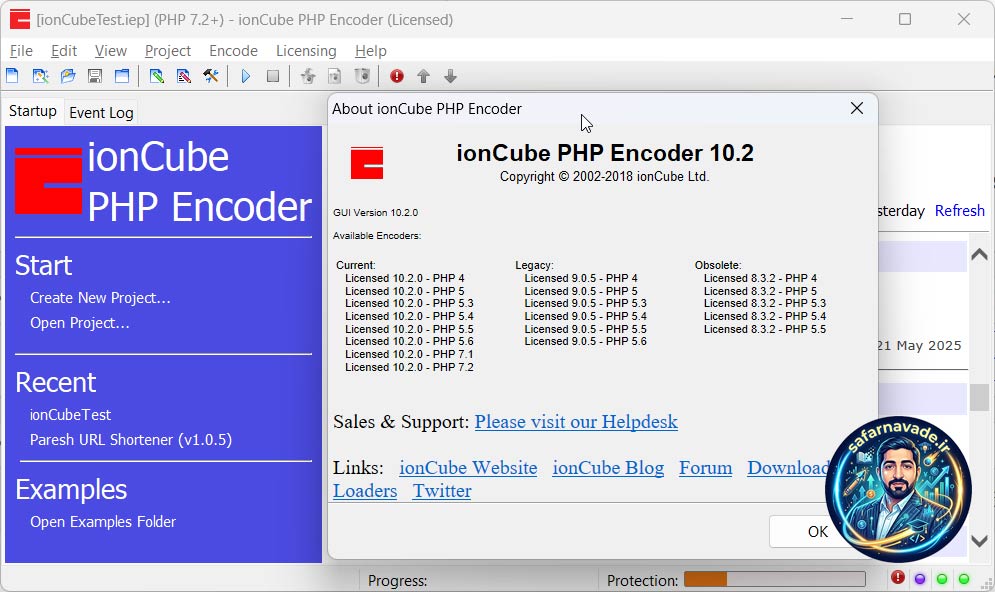Click the "Protection:" status bar label
Image resolution: width=995 pixels, height=592 pixels.
(642, 581)
